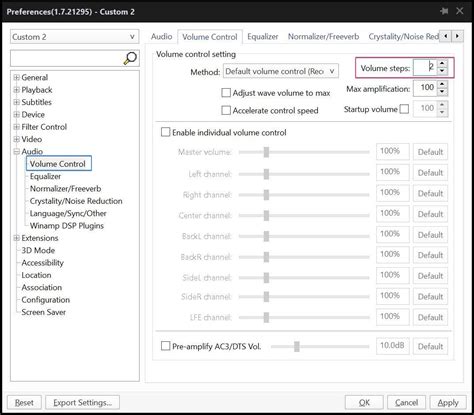Select Winamp DSP Plugins item
The height and width of the screenshot is (415, 474).
67,225
